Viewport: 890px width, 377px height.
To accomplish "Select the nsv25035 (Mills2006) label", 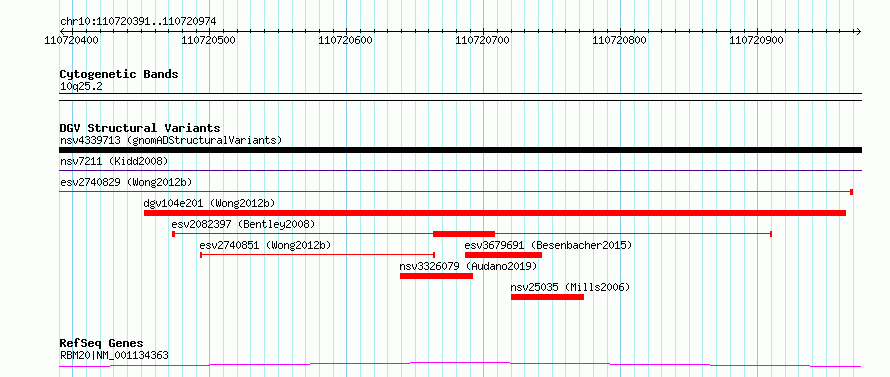I will tap(570, 287).
